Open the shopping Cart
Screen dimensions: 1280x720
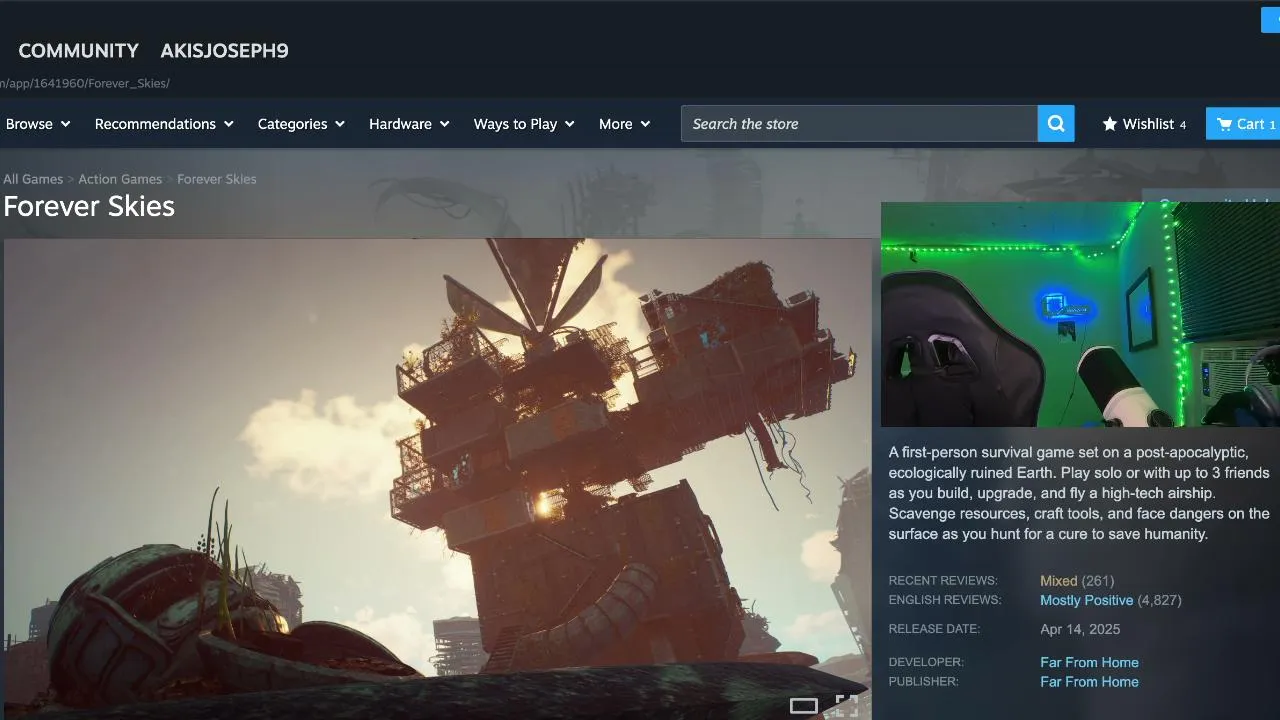coord(1243,124)
